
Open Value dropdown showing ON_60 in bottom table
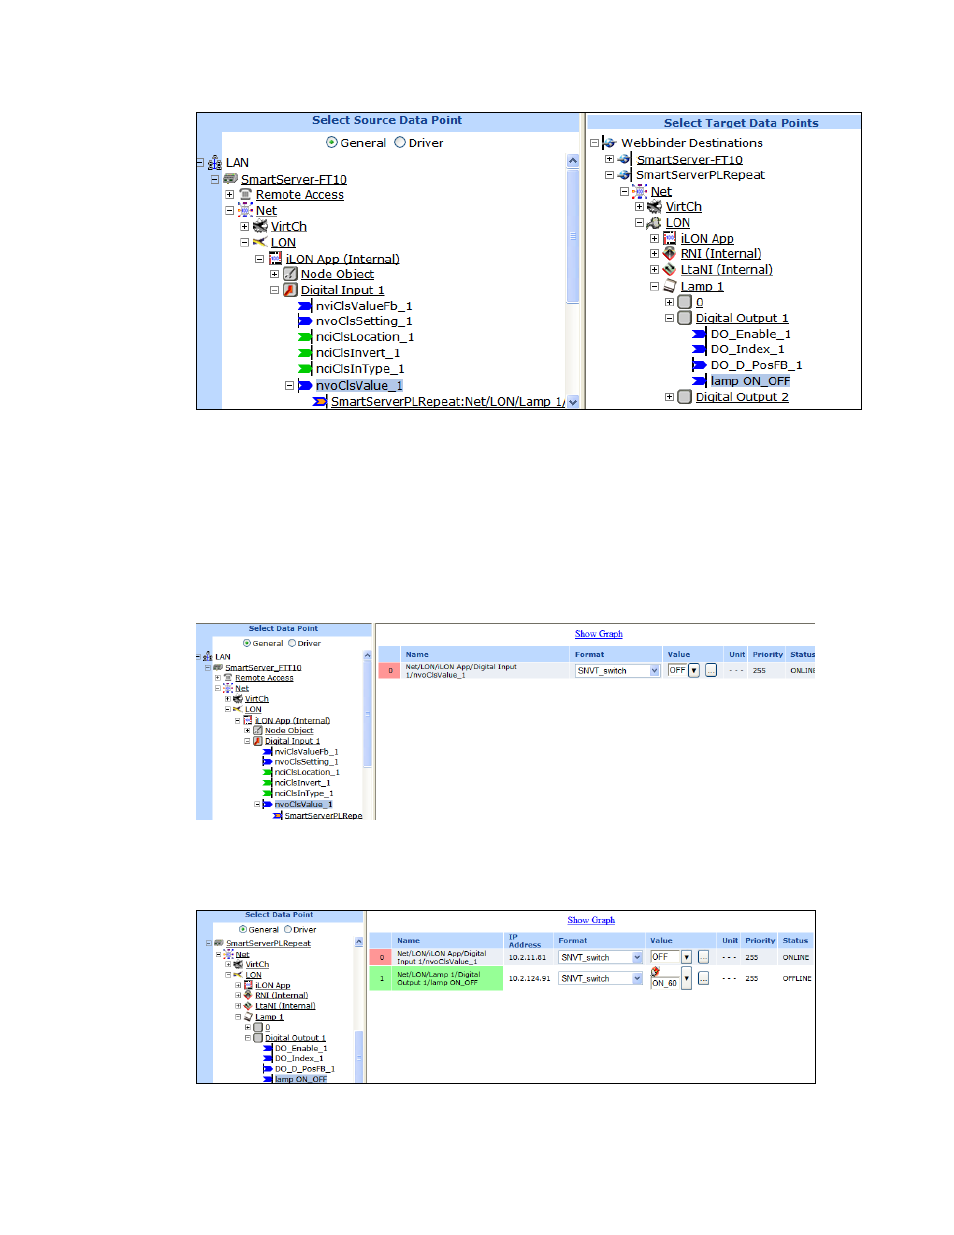click(x=687, y=978)
